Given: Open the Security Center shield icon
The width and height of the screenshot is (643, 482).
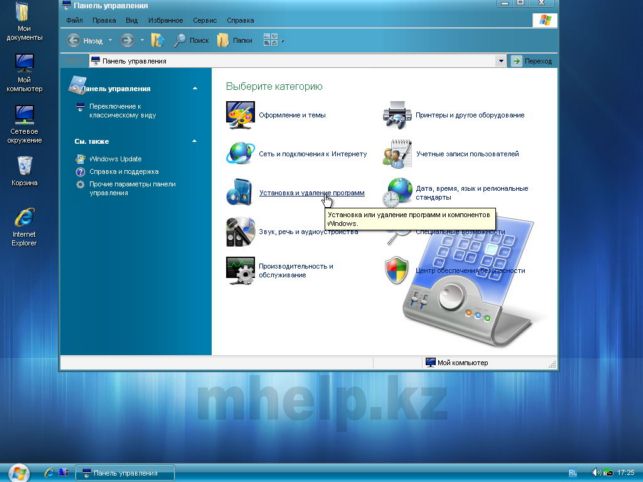Looking at the screenshot, I should [x=397, y=270].
